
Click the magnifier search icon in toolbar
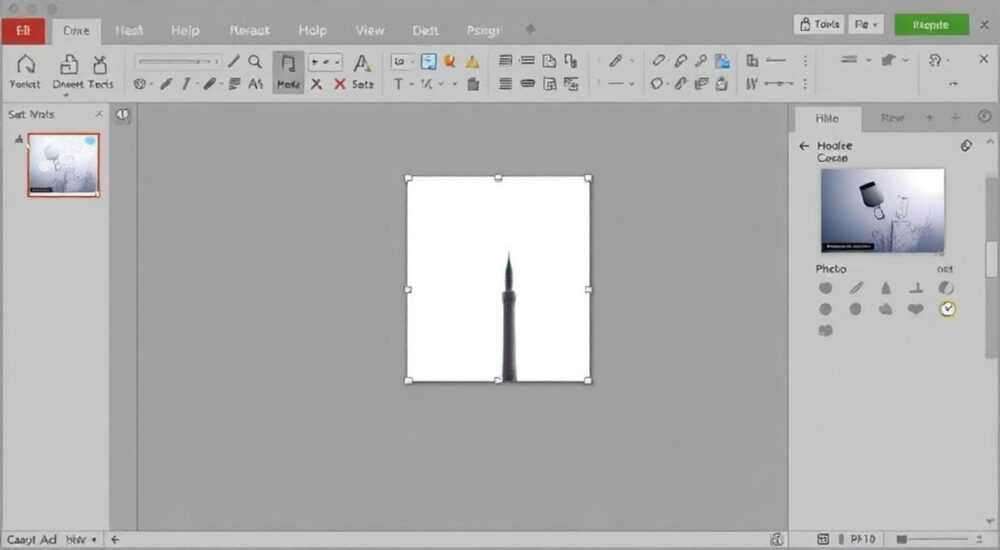click(x=255, y=61)
